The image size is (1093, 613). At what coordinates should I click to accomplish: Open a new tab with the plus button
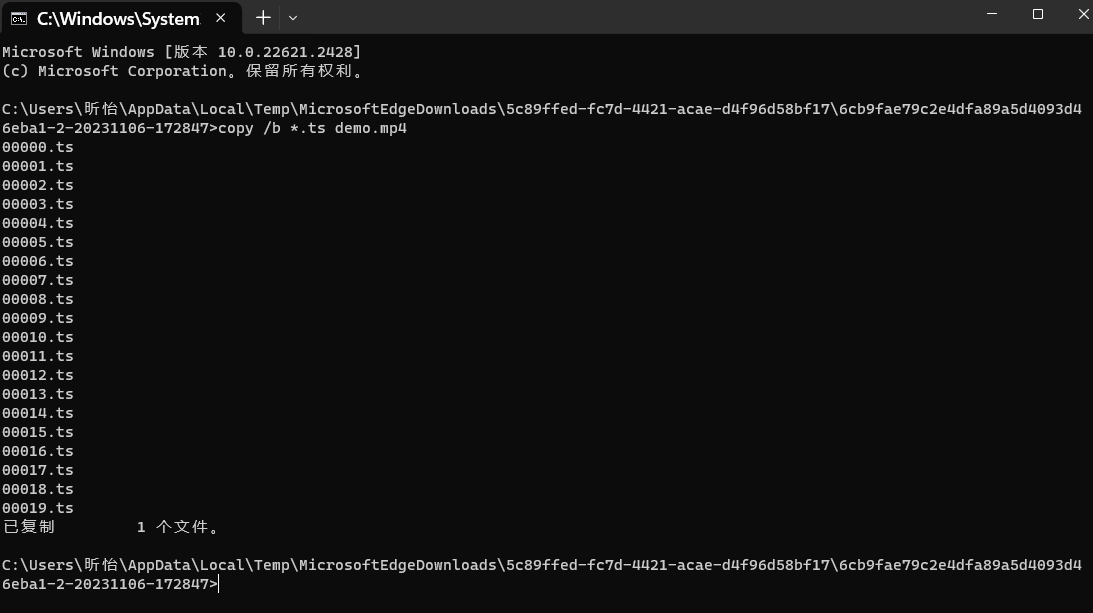pos(263,17)
